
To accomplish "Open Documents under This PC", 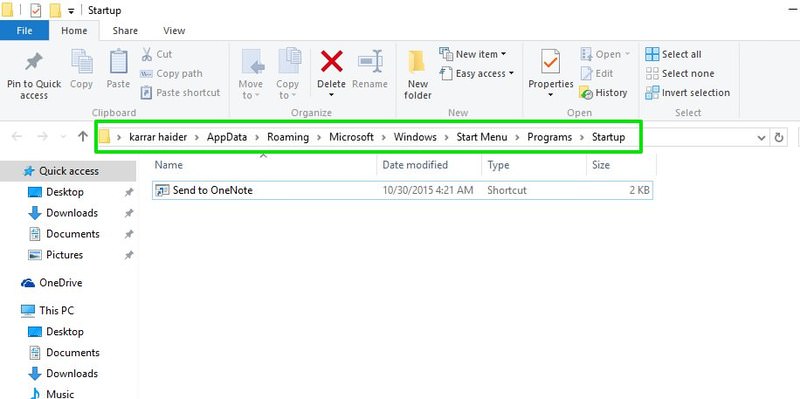I will pos(72,353).
